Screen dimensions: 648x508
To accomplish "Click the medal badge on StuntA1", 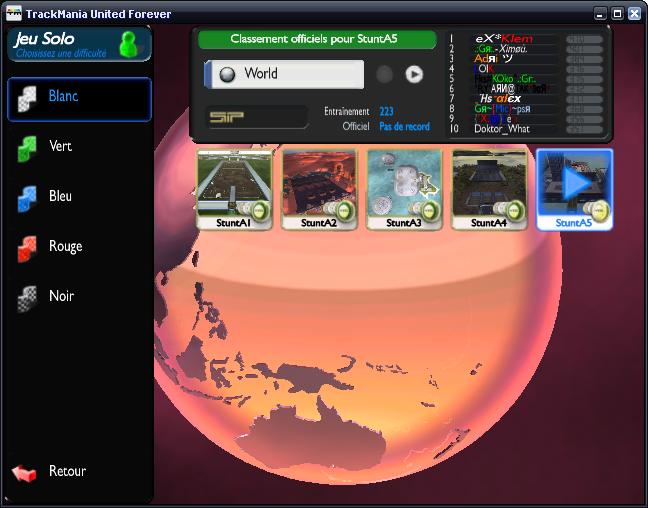I will 258,210.
